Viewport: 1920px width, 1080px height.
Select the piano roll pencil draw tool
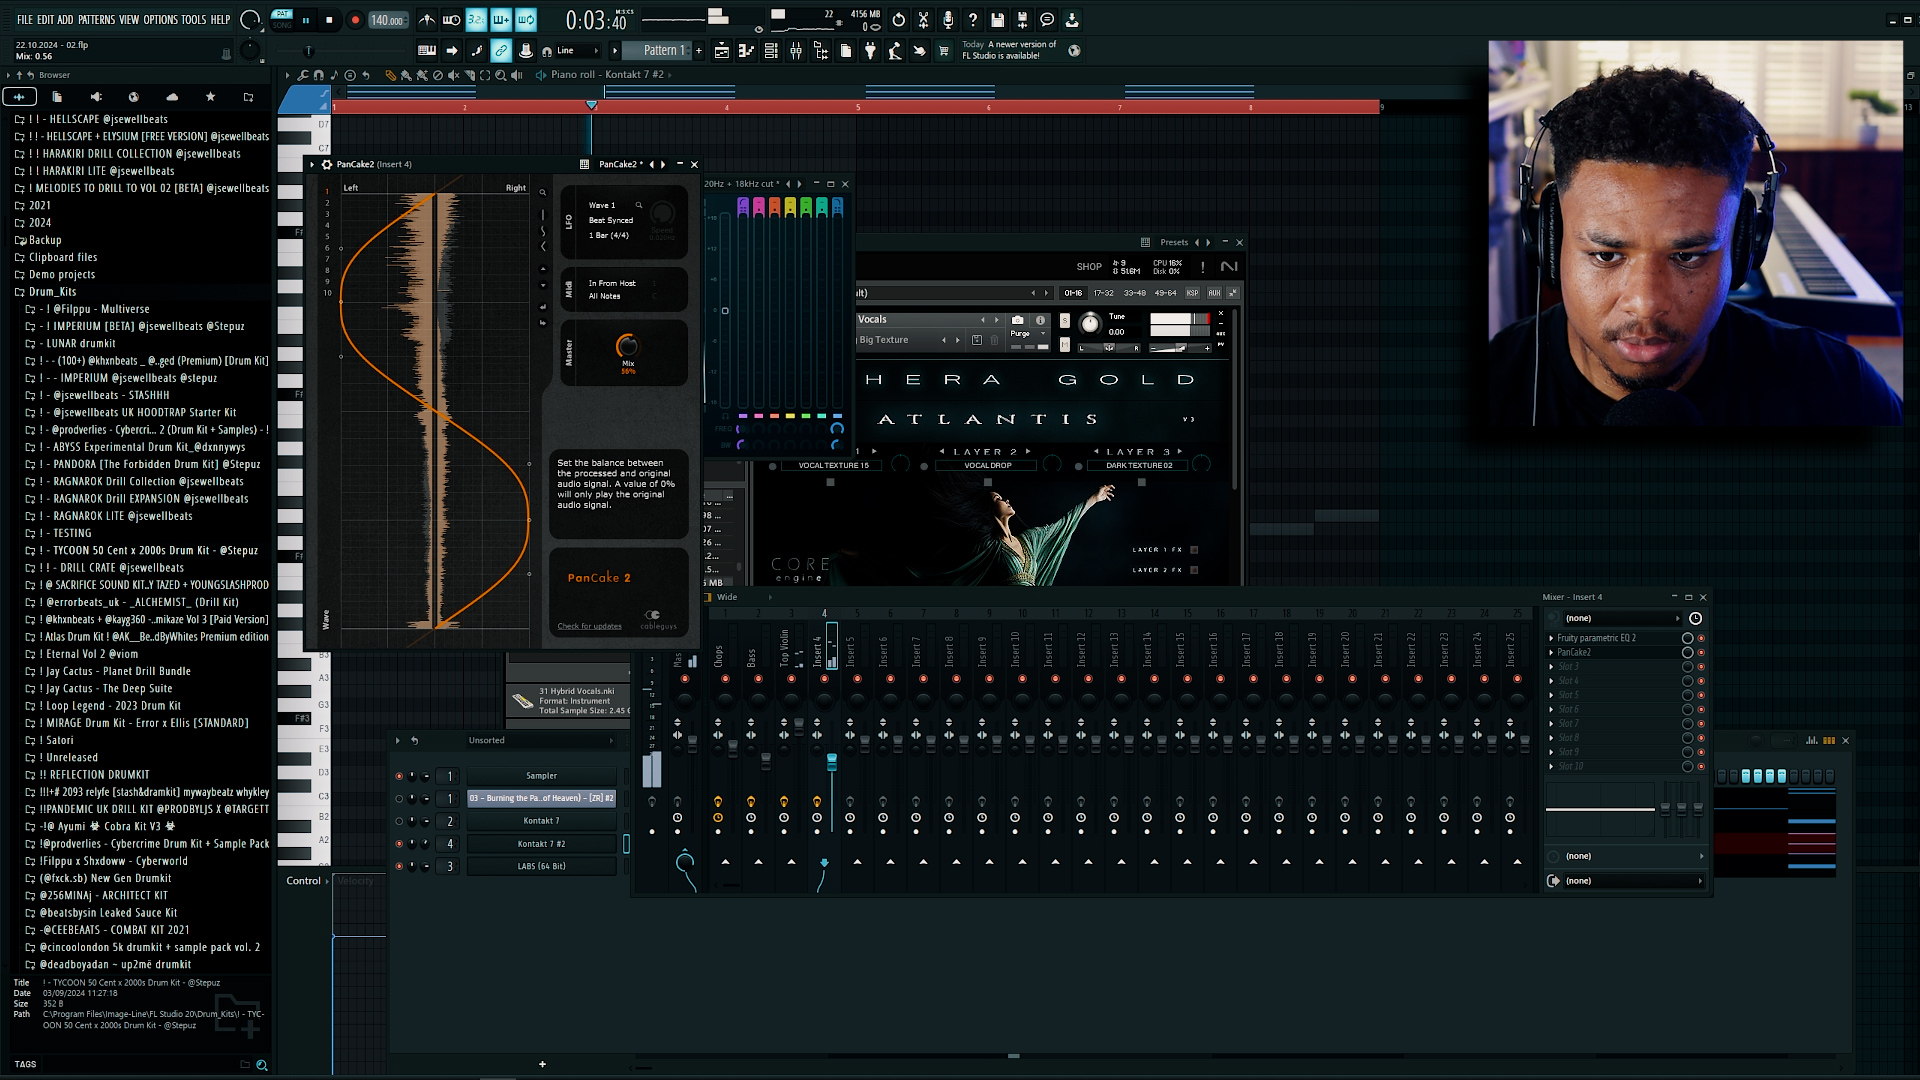pos(390,75)
